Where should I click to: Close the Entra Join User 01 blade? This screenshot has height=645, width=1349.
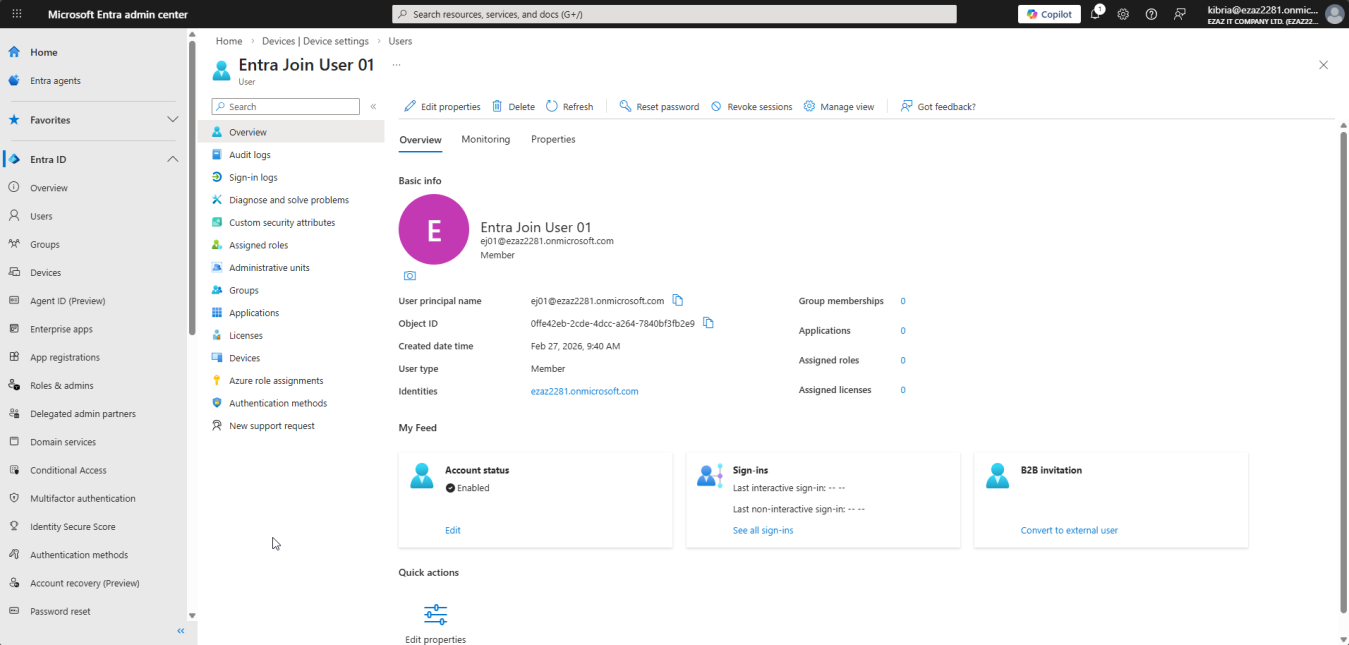(x=1323, y=65)
